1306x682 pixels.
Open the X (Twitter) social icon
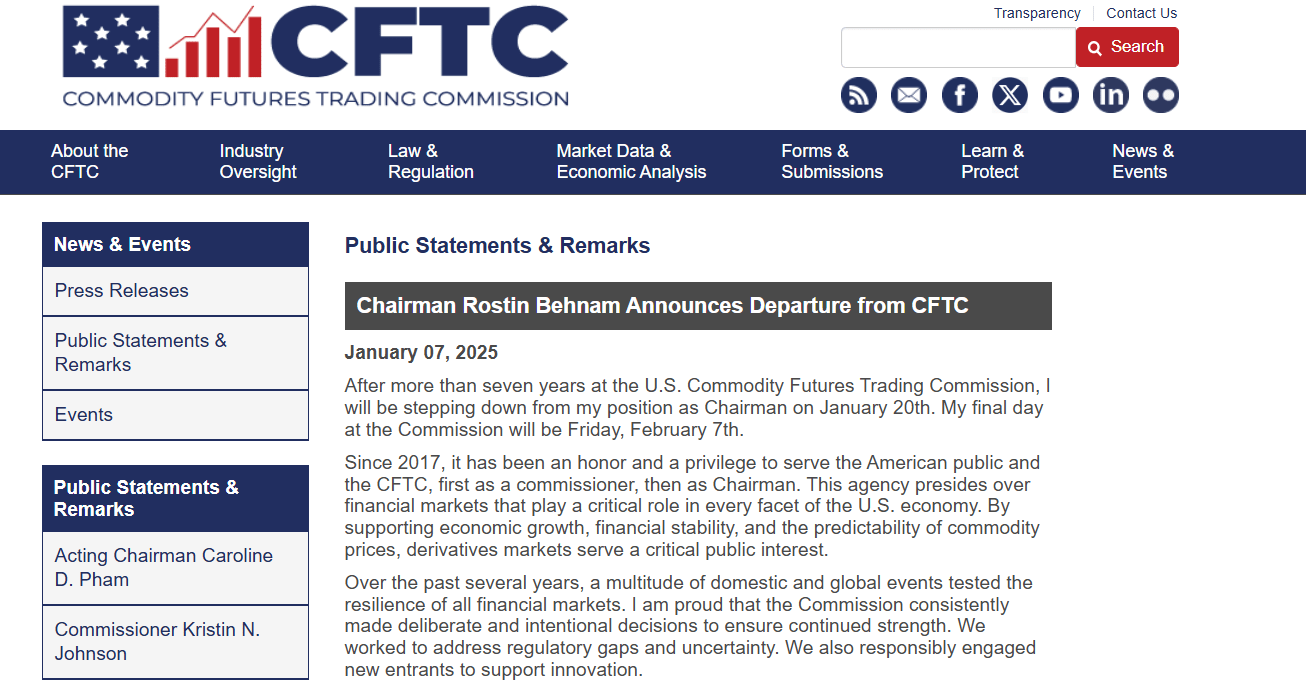[1010, 95]
